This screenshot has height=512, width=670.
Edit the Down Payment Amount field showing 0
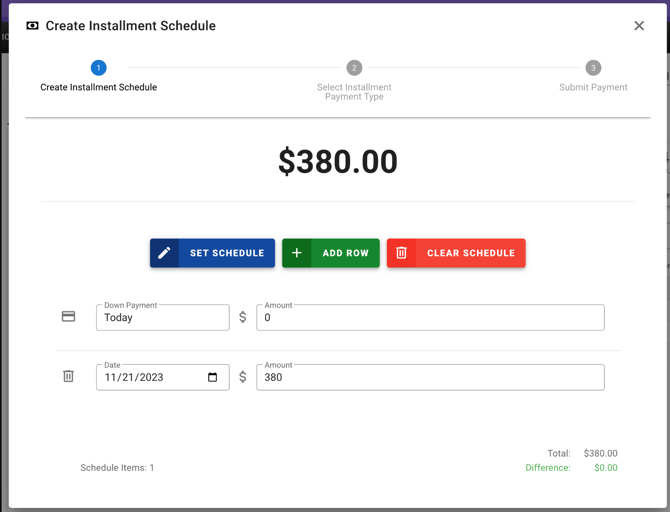click(430, 318)
